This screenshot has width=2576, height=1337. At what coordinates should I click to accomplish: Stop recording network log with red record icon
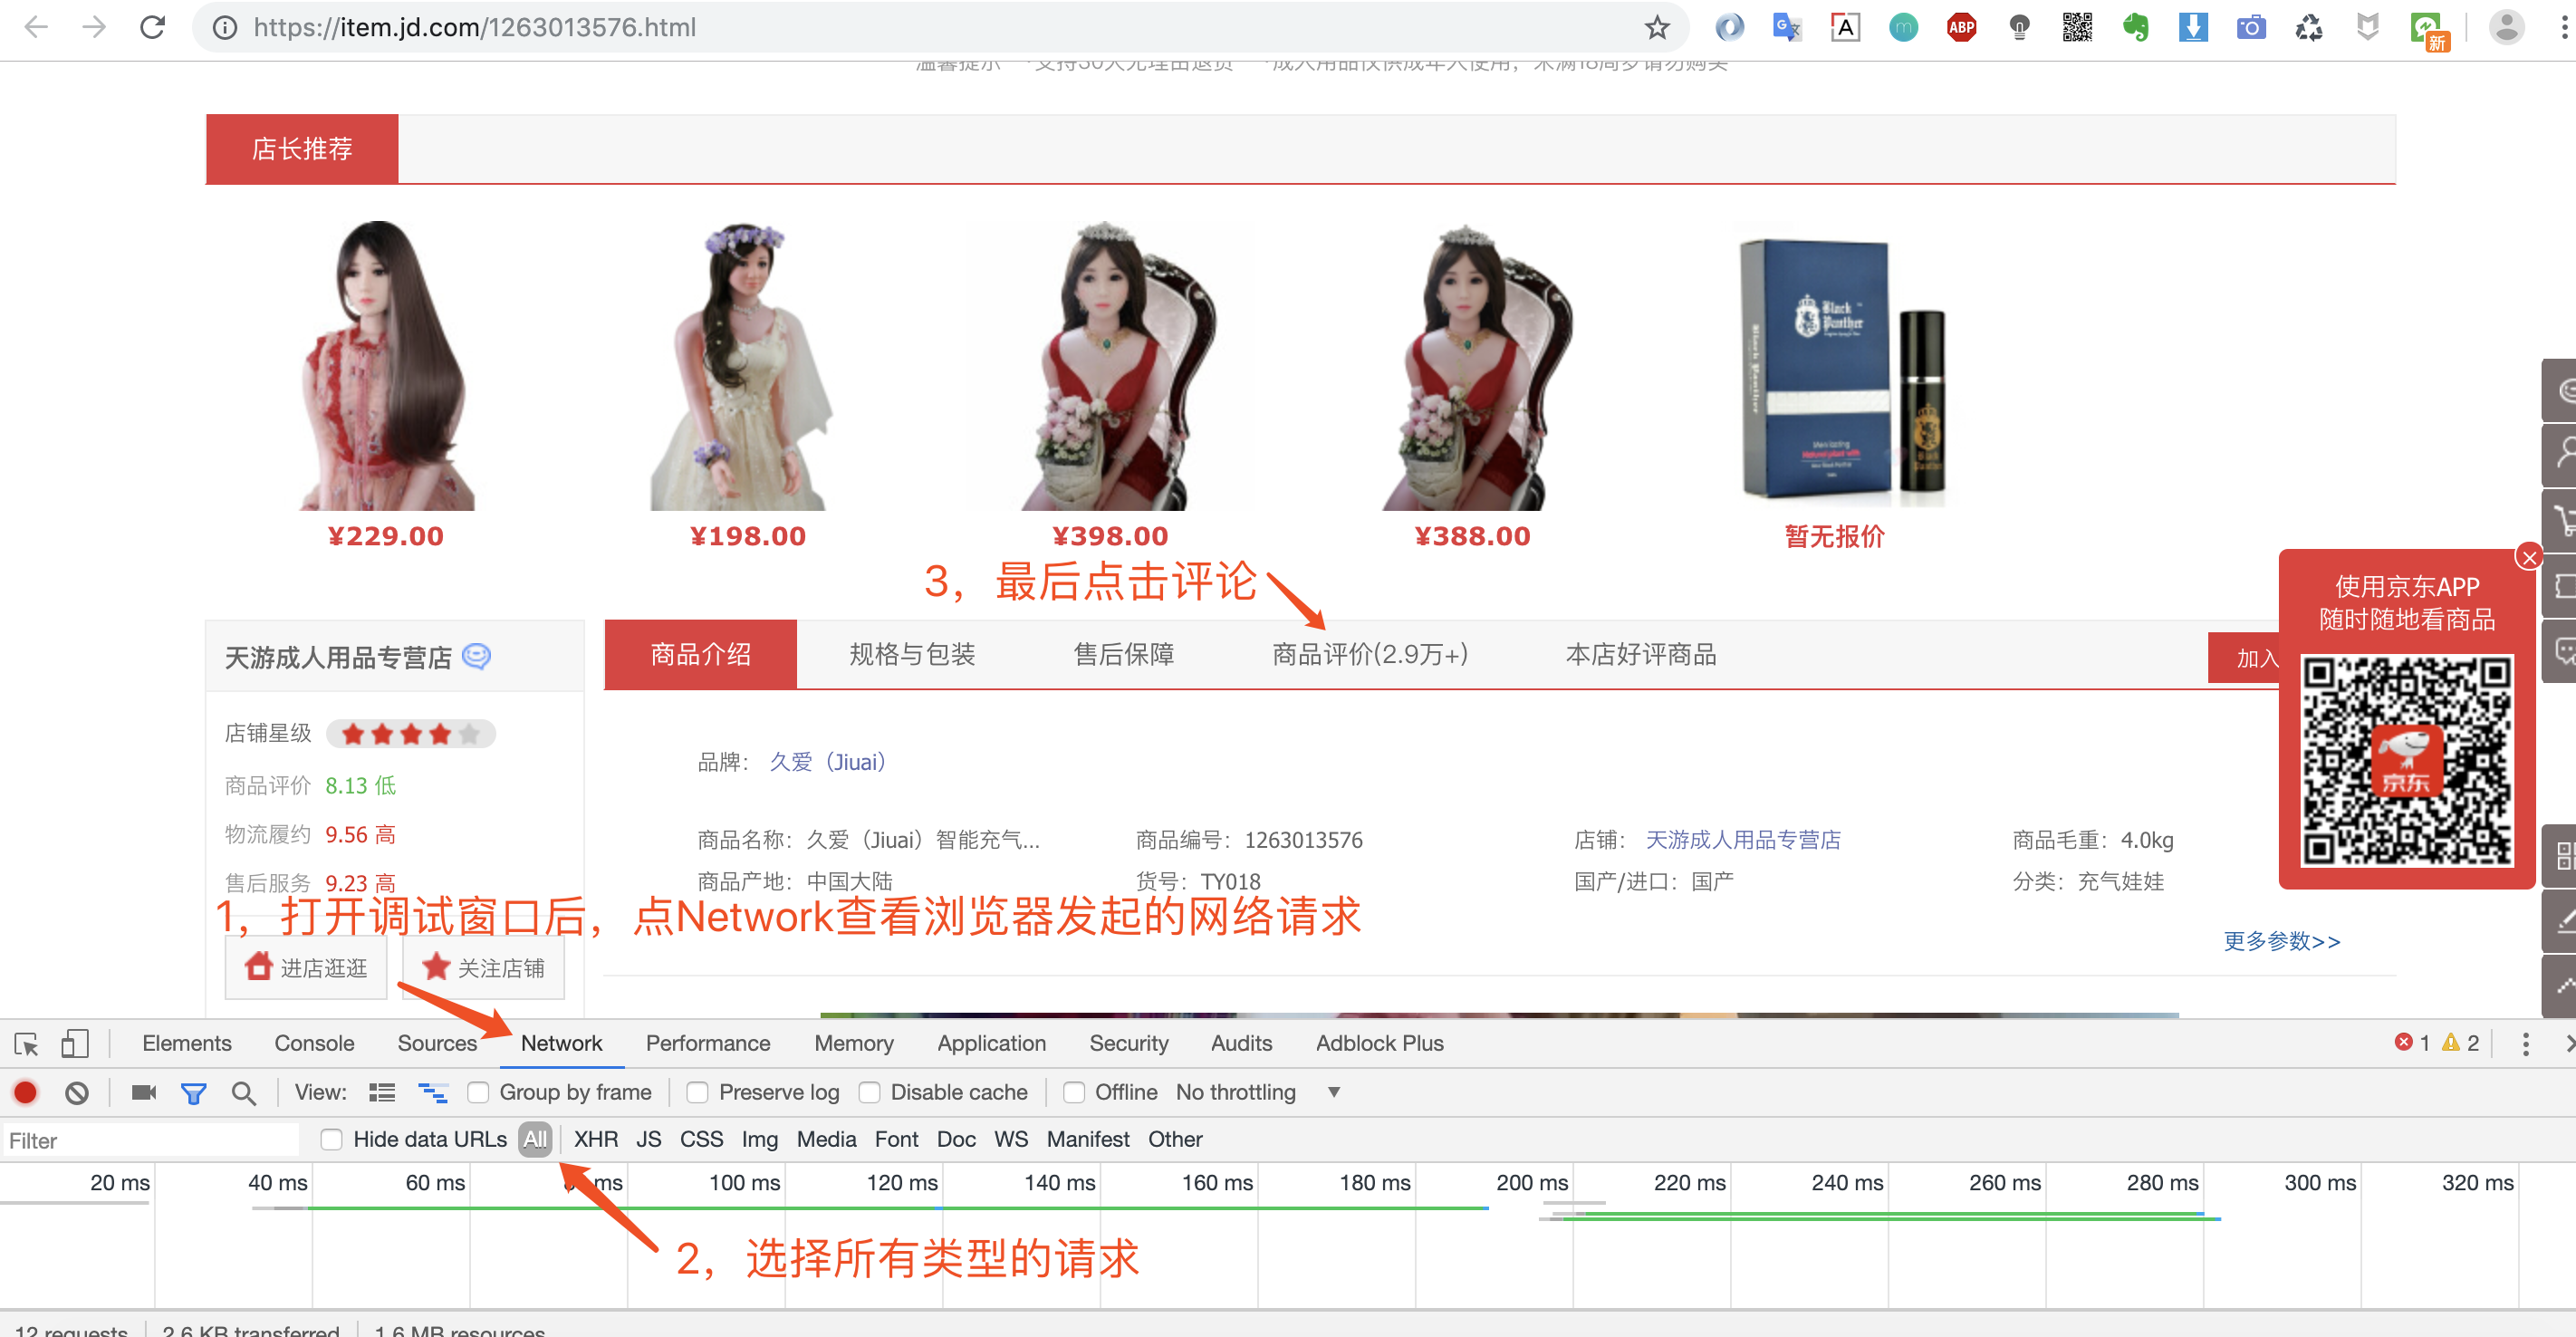click(25, 1092)
